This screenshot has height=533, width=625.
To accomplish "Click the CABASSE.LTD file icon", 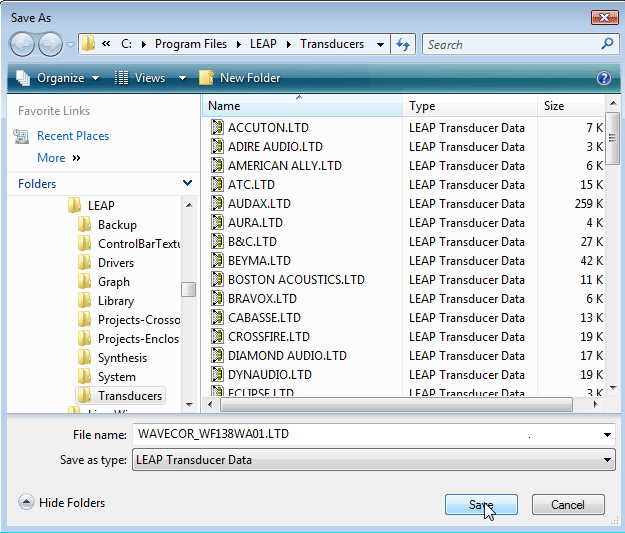I will (x=217, y=317).
